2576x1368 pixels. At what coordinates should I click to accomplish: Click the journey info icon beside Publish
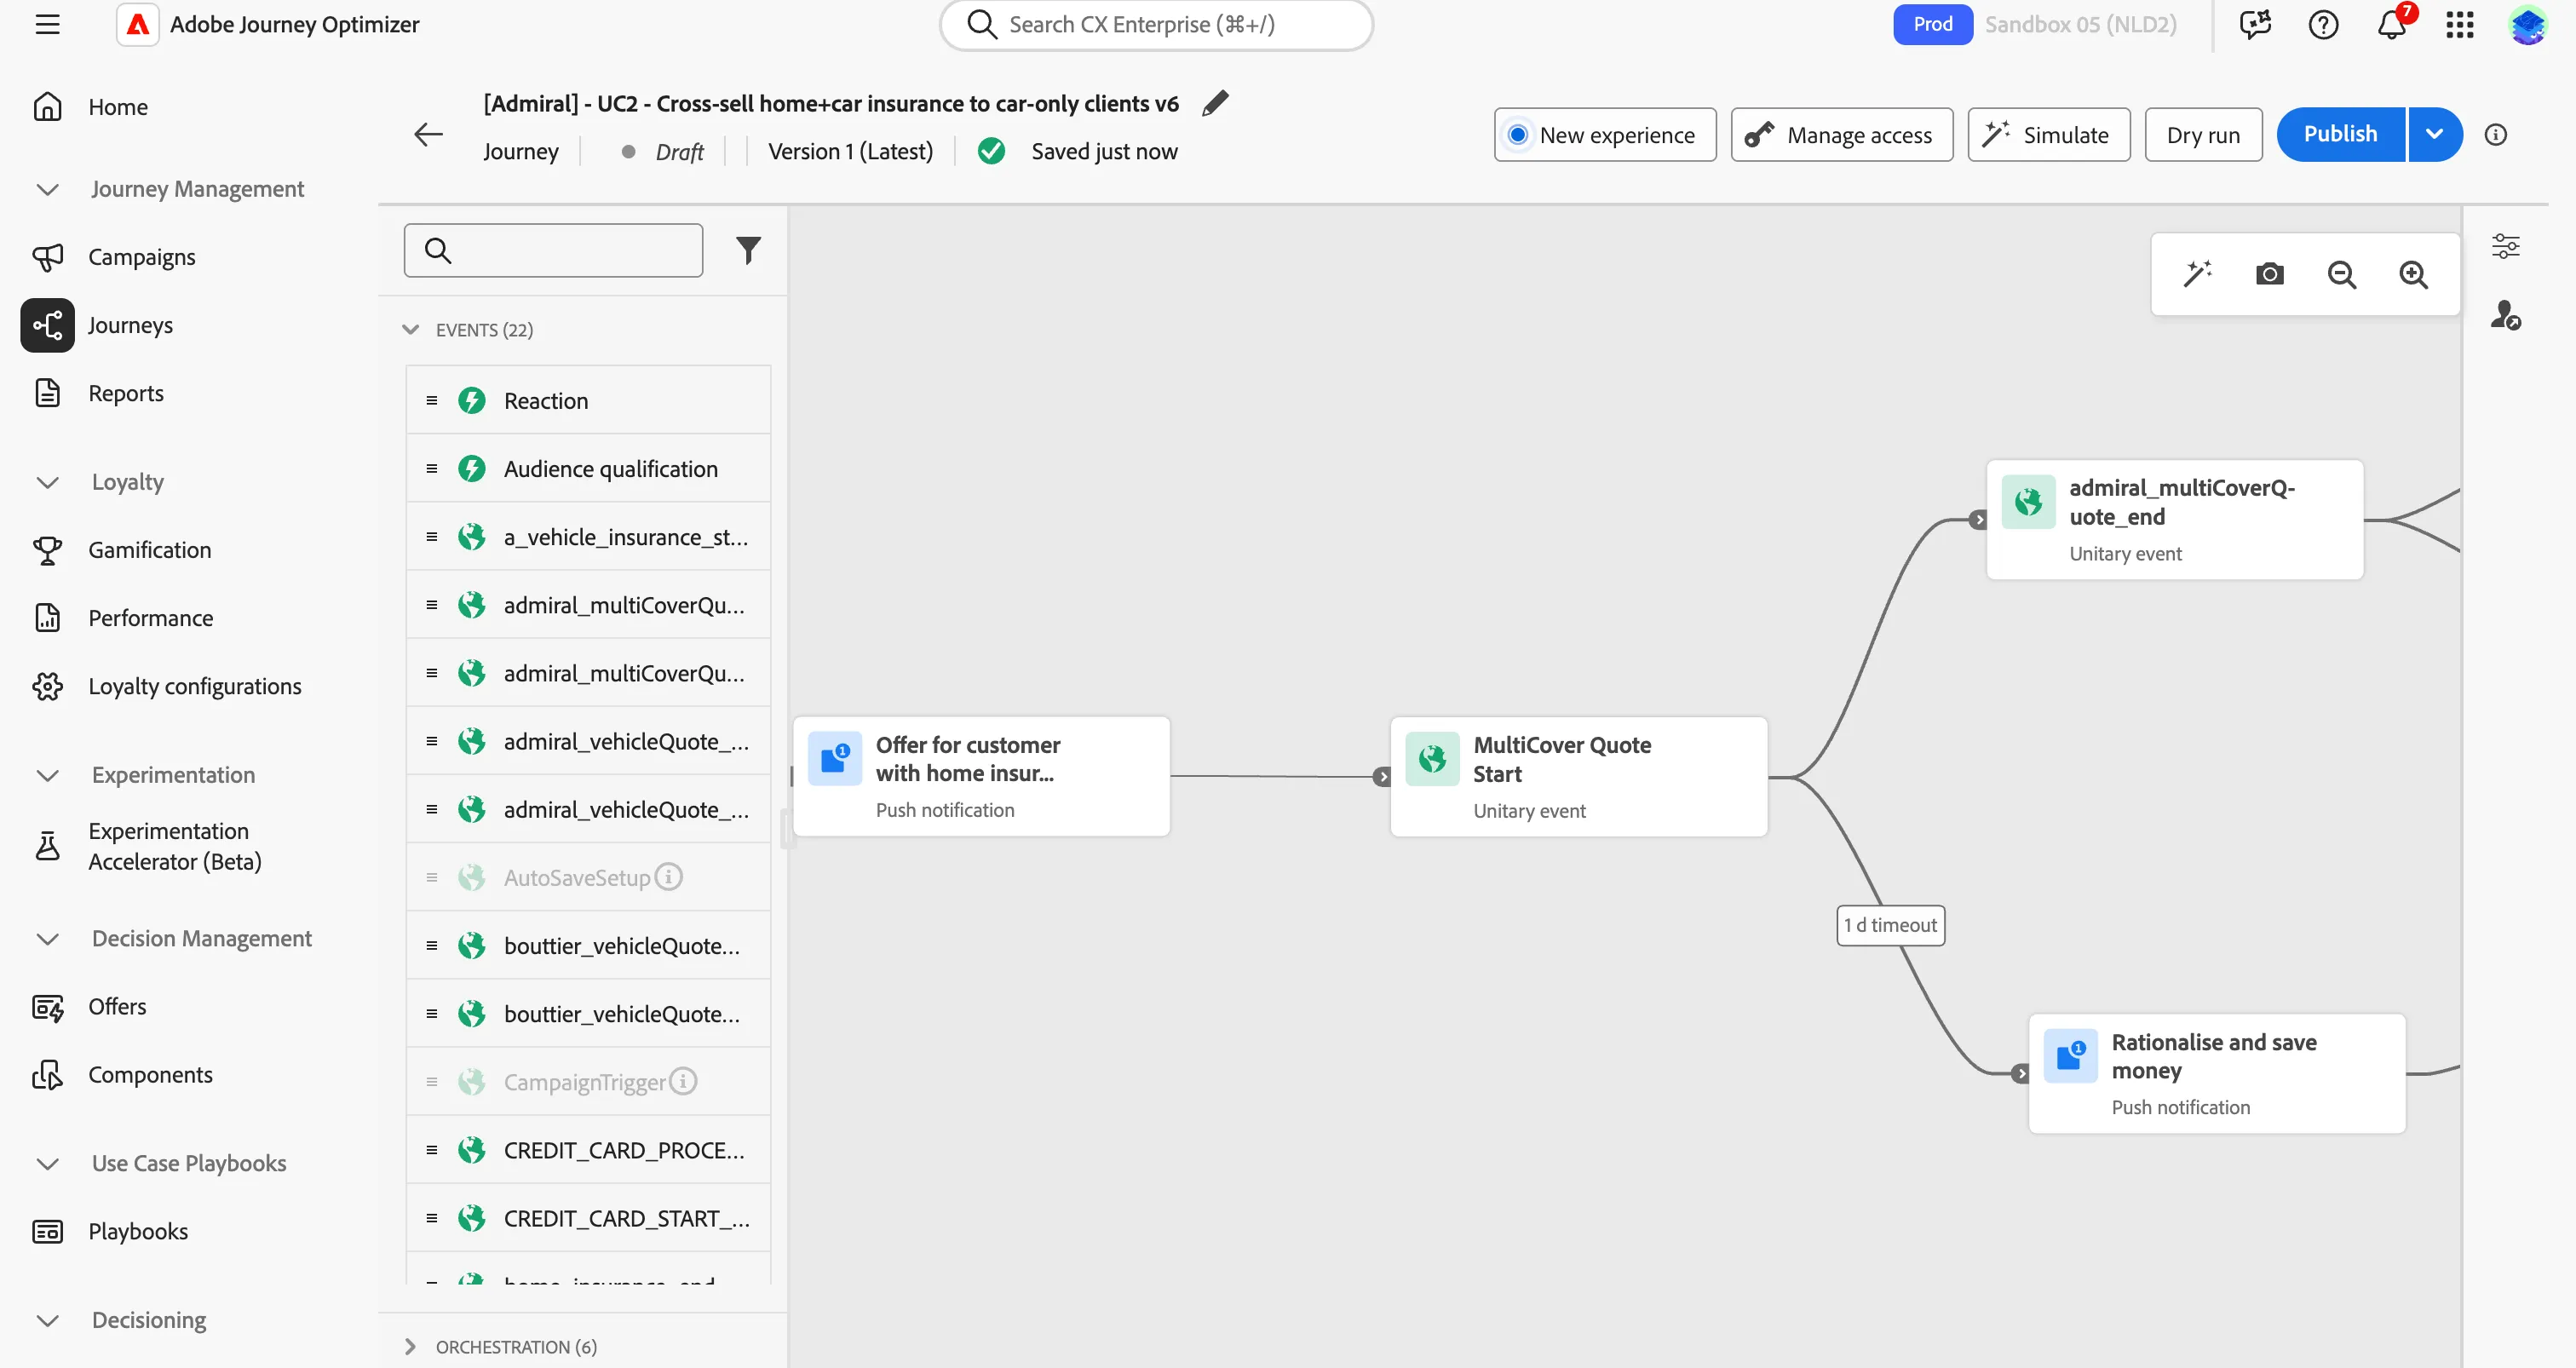2496,134
